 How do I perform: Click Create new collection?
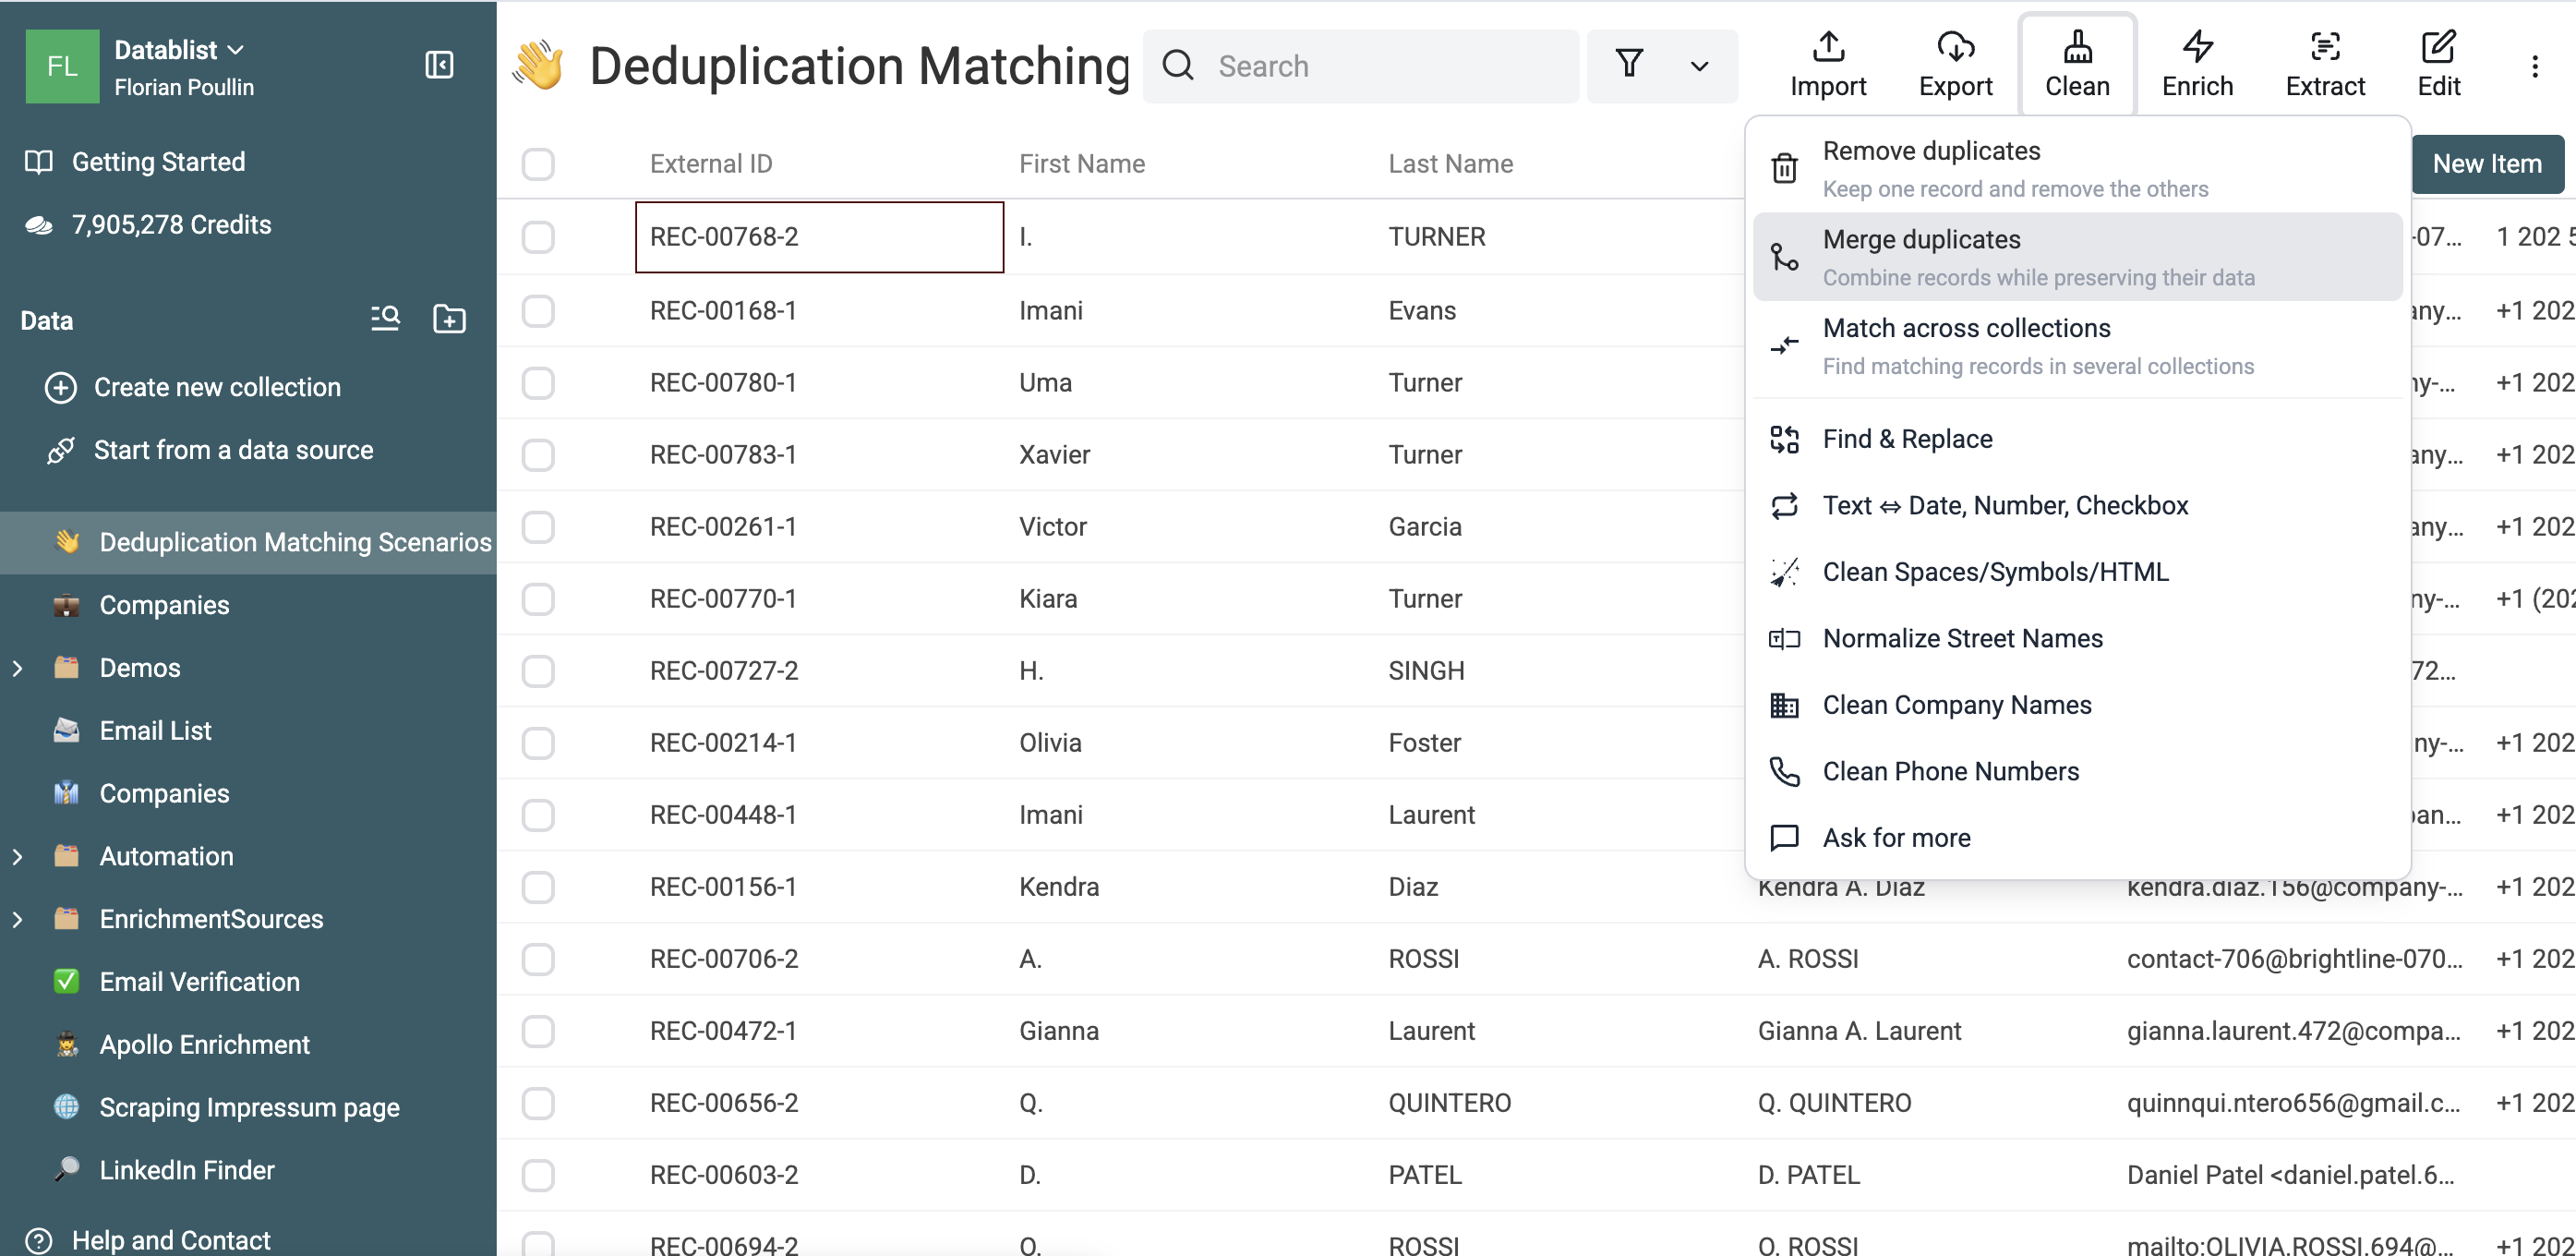coord(217,387)
